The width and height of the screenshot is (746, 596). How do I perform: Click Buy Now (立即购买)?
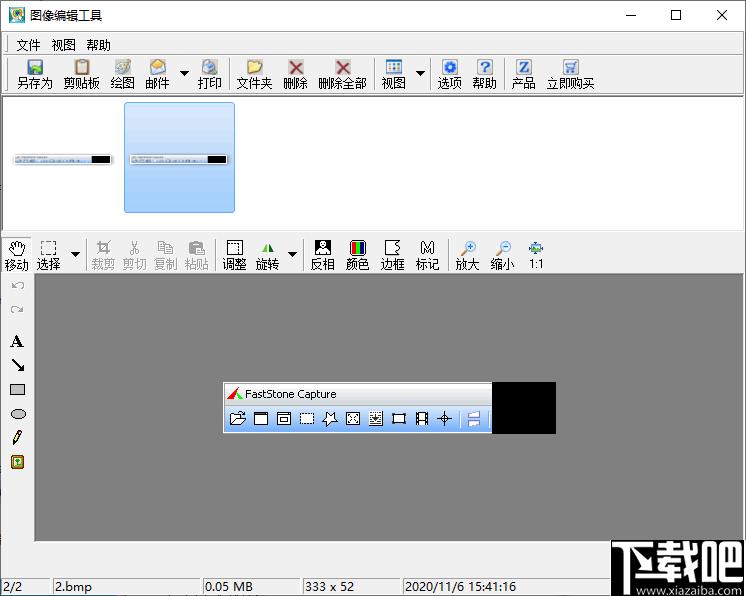coord(570,75)
